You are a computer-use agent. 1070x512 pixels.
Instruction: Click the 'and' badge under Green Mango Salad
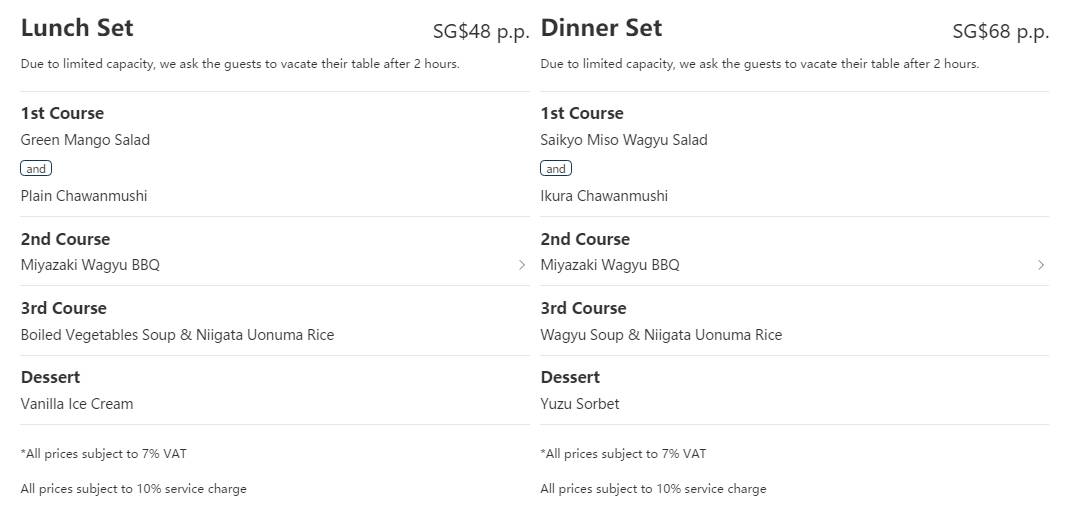pyautogui.click(x=36, y=168)
